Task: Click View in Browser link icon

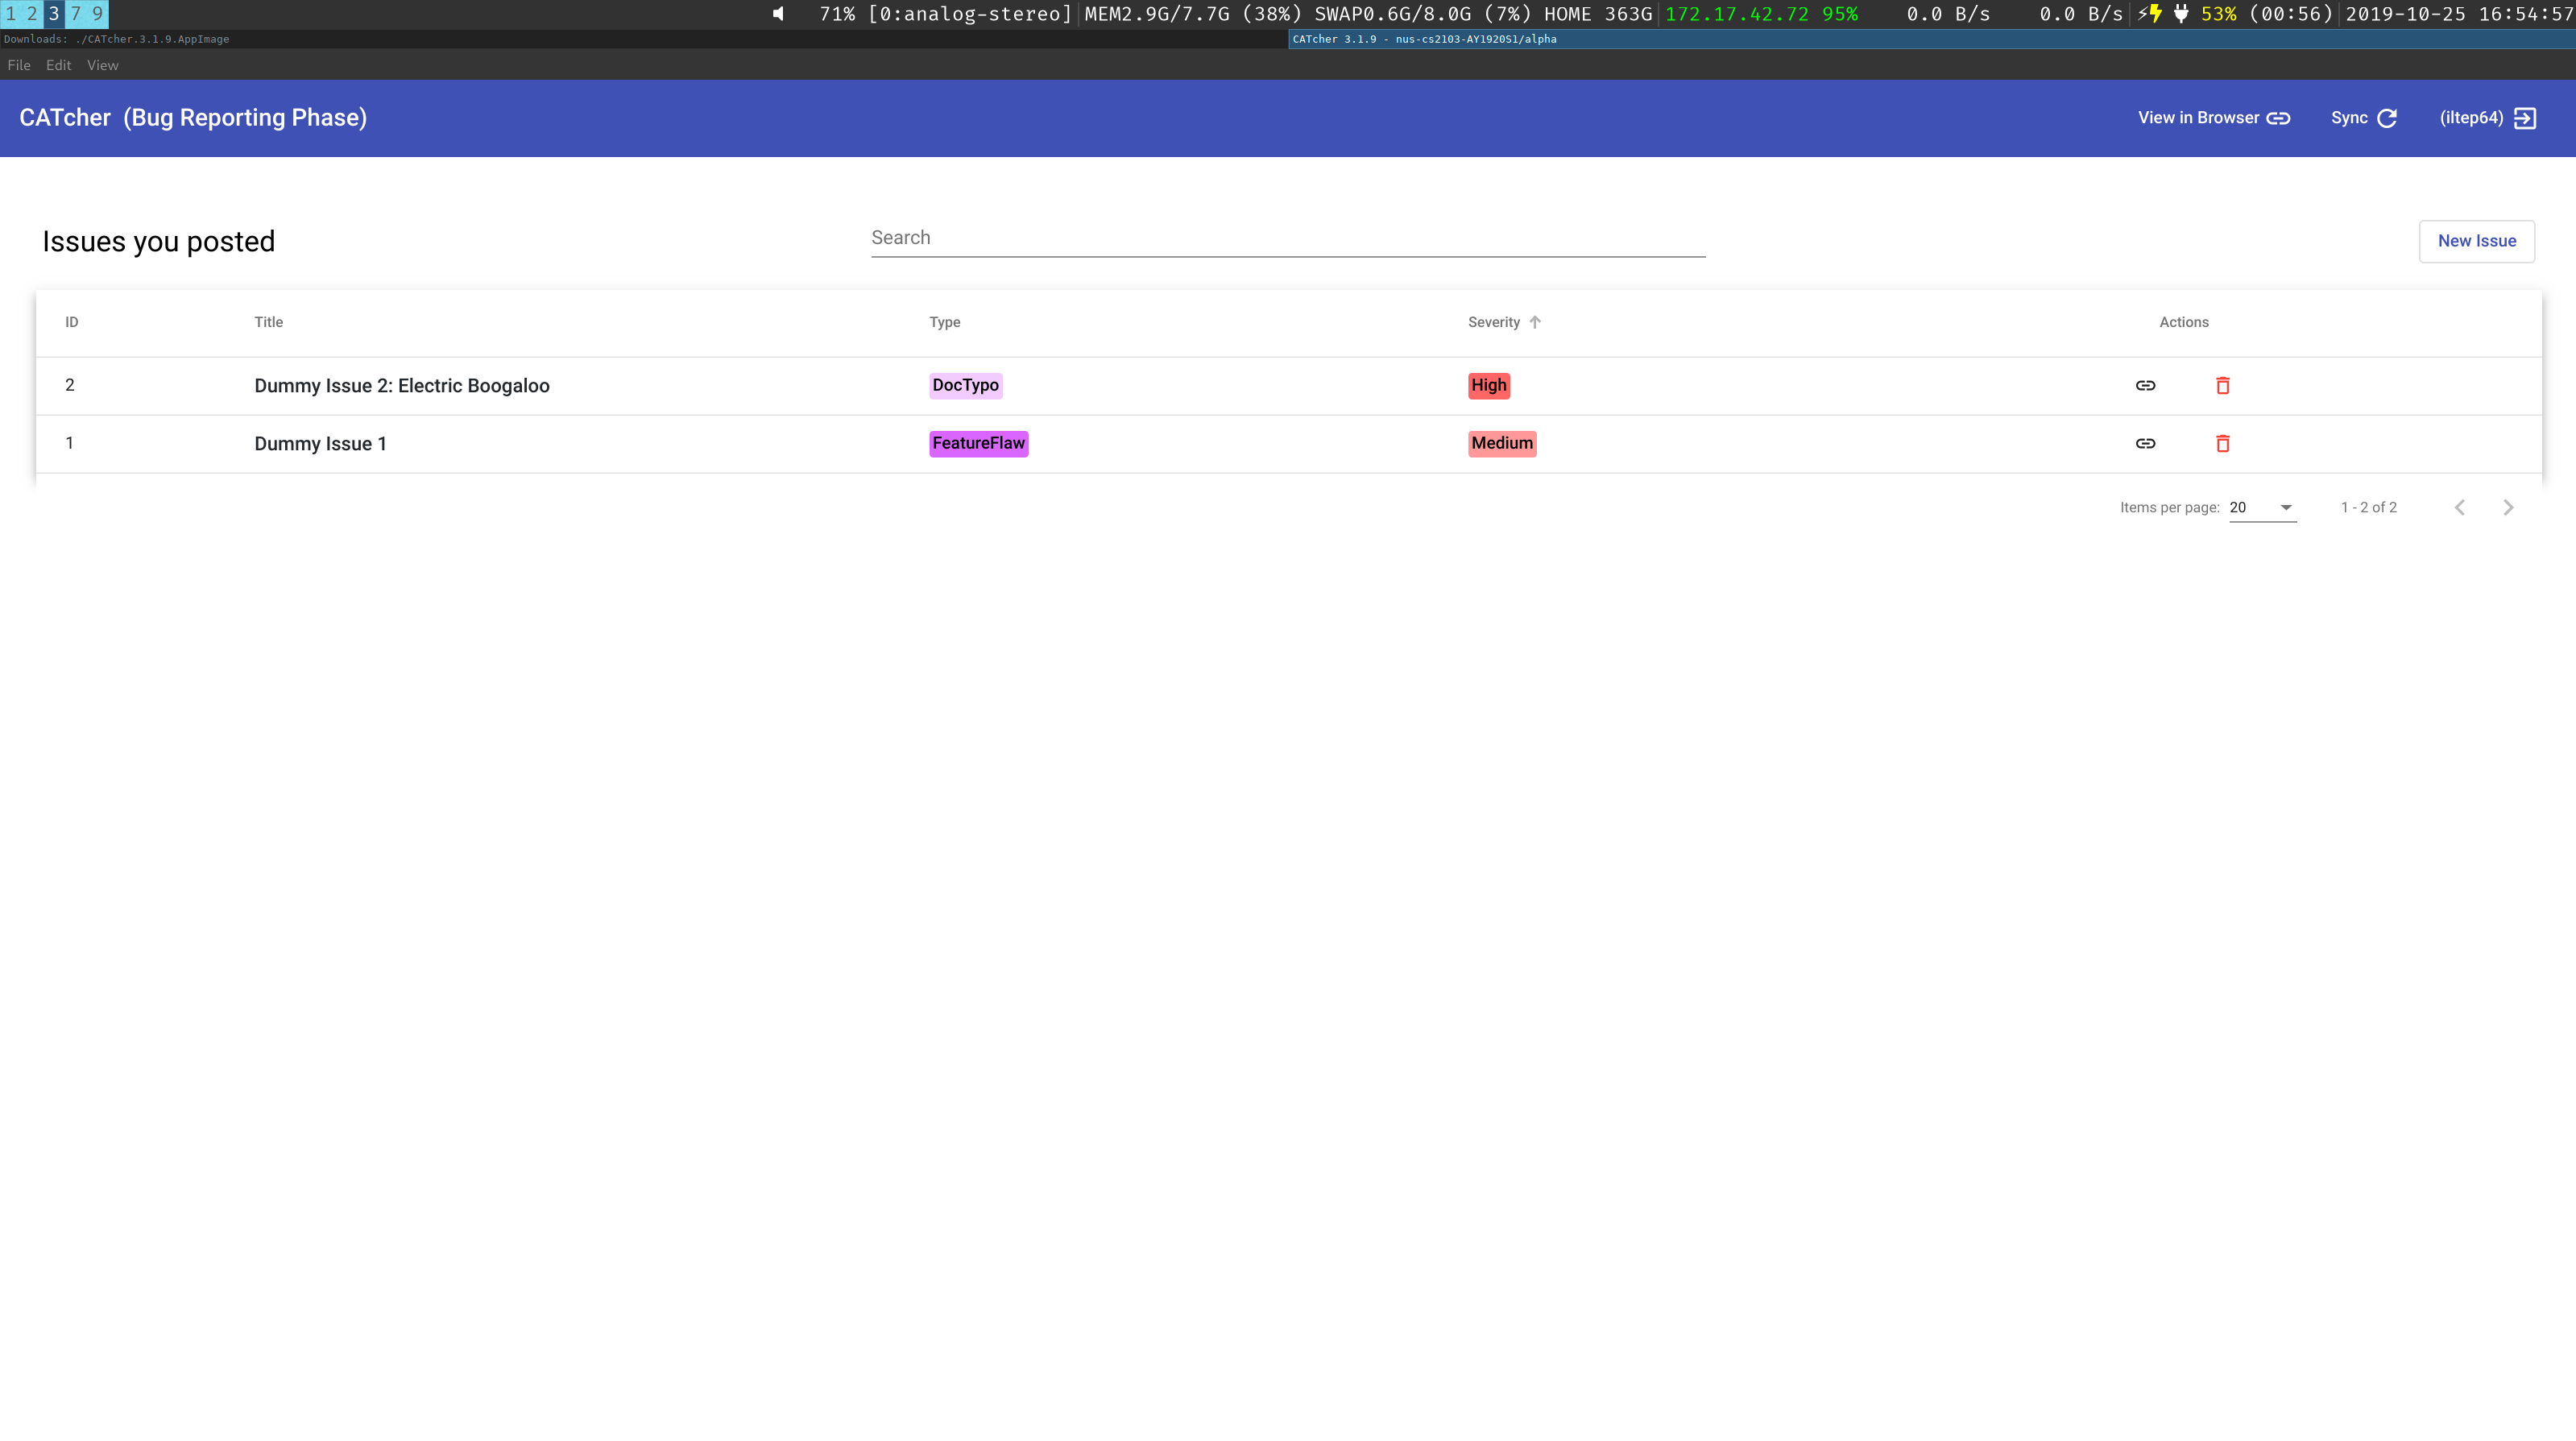Action: 2278,118
